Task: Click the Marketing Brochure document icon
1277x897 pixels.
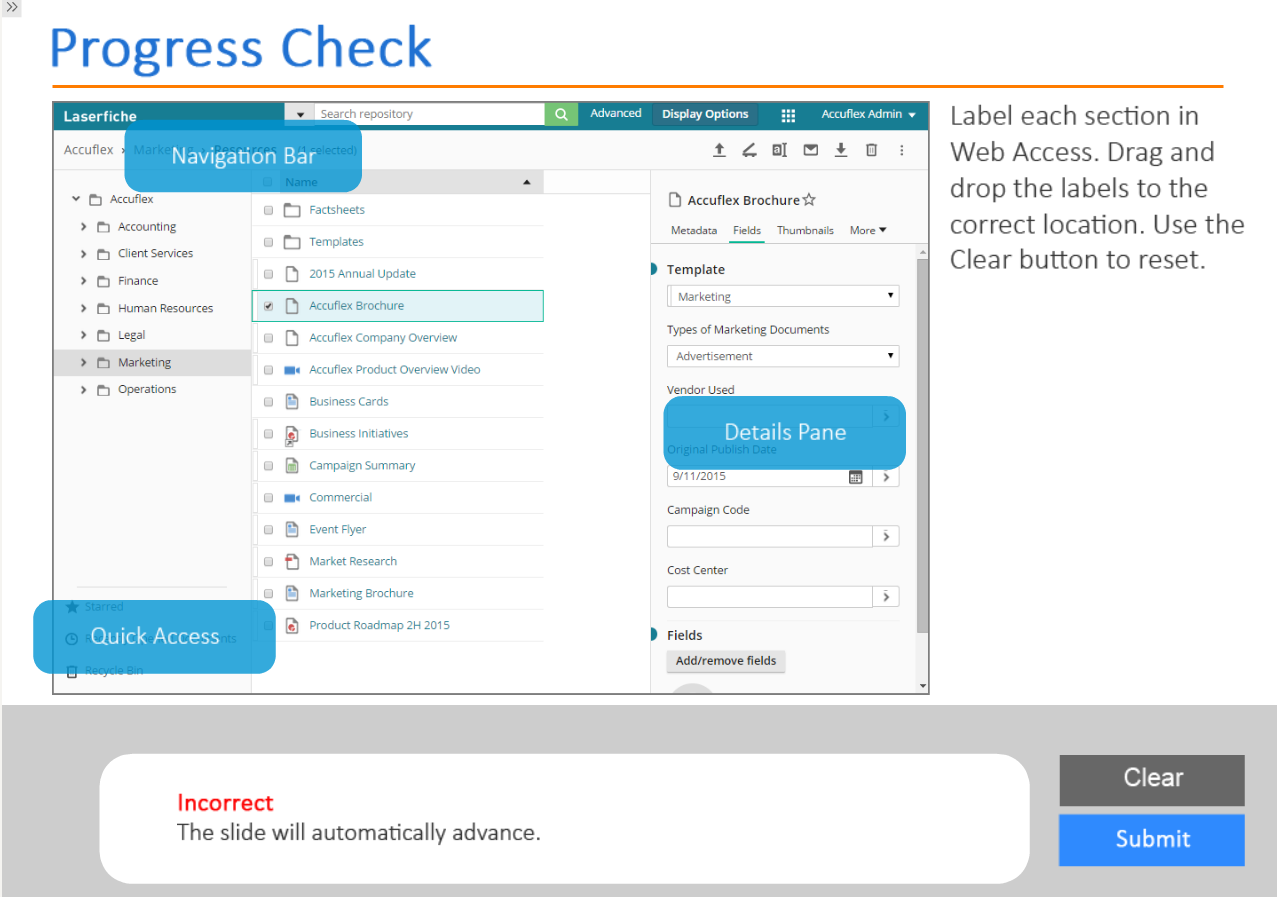Action: 292,594
